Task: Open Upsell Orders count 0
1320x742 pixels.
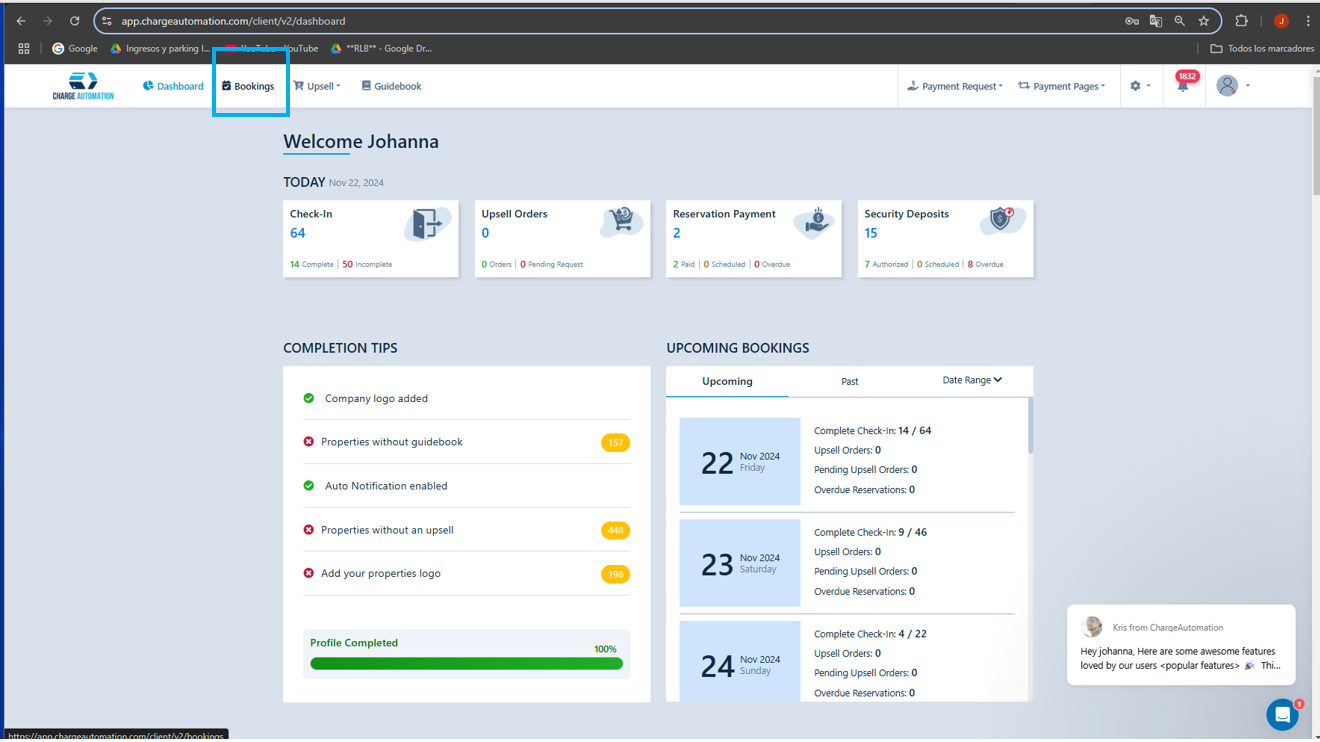Action: [485, 233]
